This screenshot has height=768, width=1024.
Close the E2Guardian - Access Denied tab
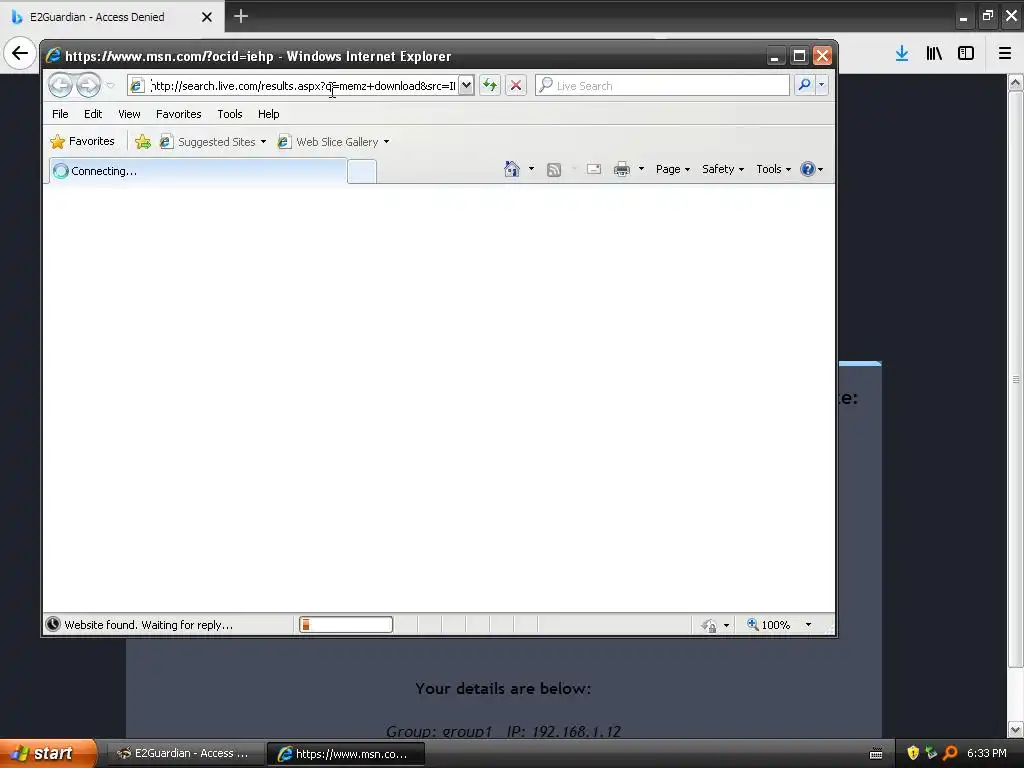click(206, 17)
